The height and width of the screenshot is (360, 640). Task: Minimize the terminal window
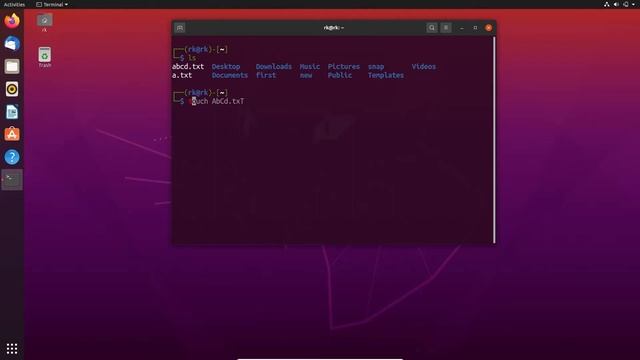tap(462, 28)
